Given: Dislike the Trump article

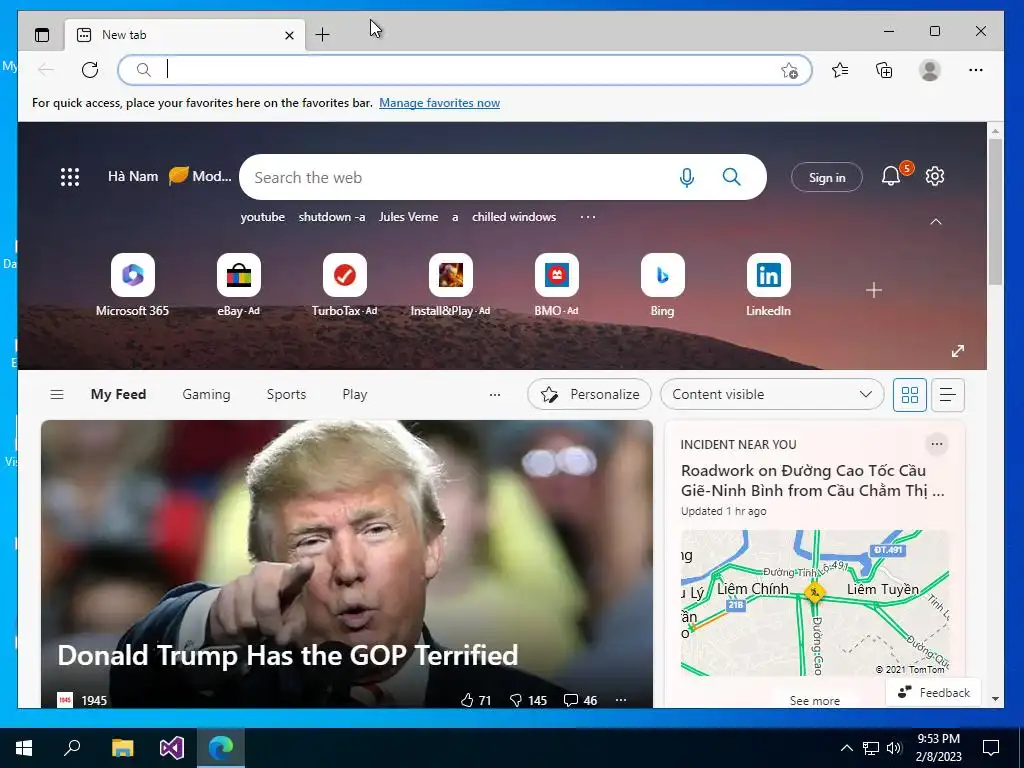Looking at the screenshot, I should pyautogui.click(x=528, y=700).
